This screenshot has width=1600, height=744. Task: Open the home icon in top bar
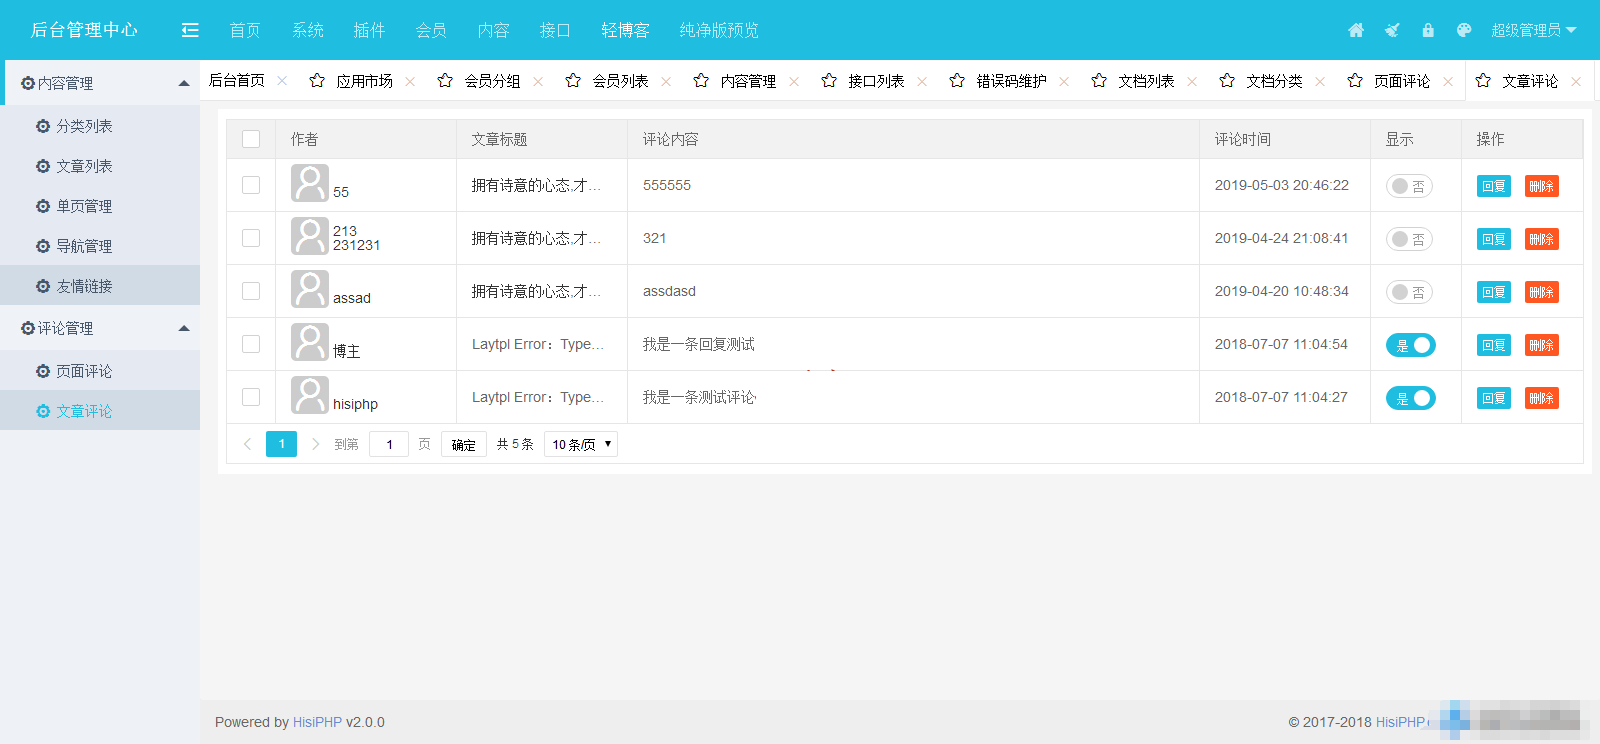tap(1356, 30)
